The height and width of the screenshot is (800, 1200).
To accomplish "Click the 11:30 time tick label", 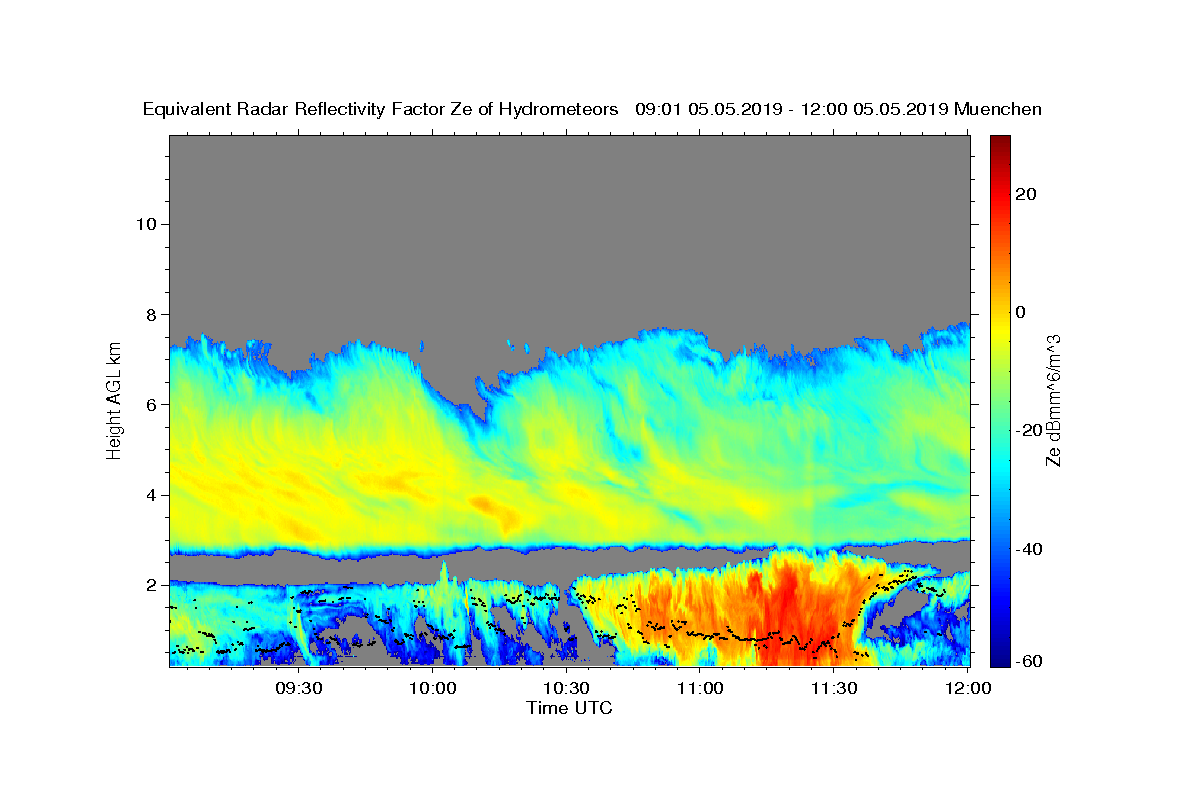I will pyautogui.click(x=833, y=688).
